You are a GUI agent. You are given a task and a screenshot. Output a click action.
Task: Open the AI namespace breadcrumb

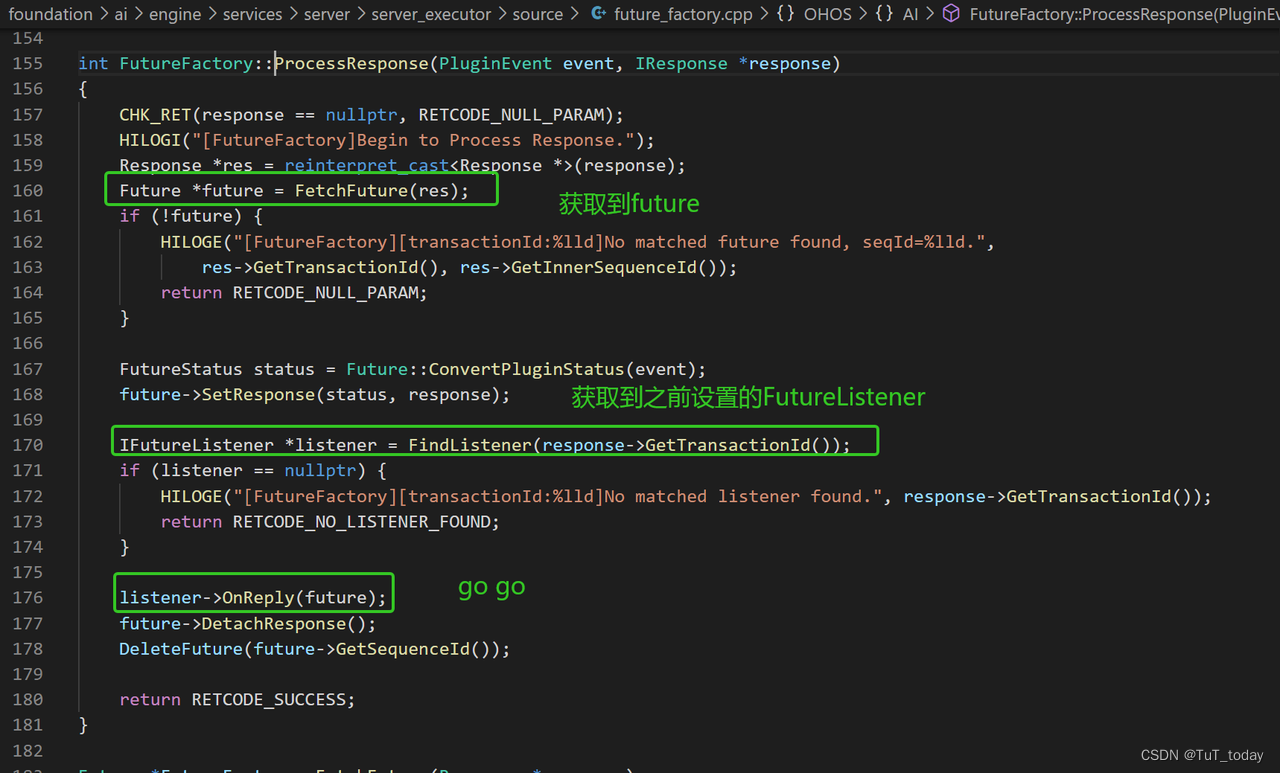coord(910,14)
